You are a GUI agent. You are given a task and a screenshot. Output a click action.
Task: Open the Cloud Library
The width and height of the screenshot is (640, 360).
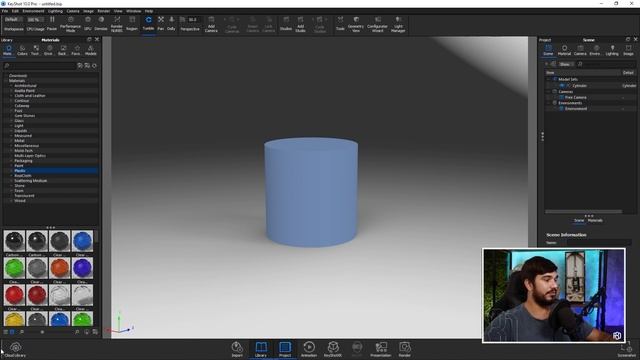[16, 350]
